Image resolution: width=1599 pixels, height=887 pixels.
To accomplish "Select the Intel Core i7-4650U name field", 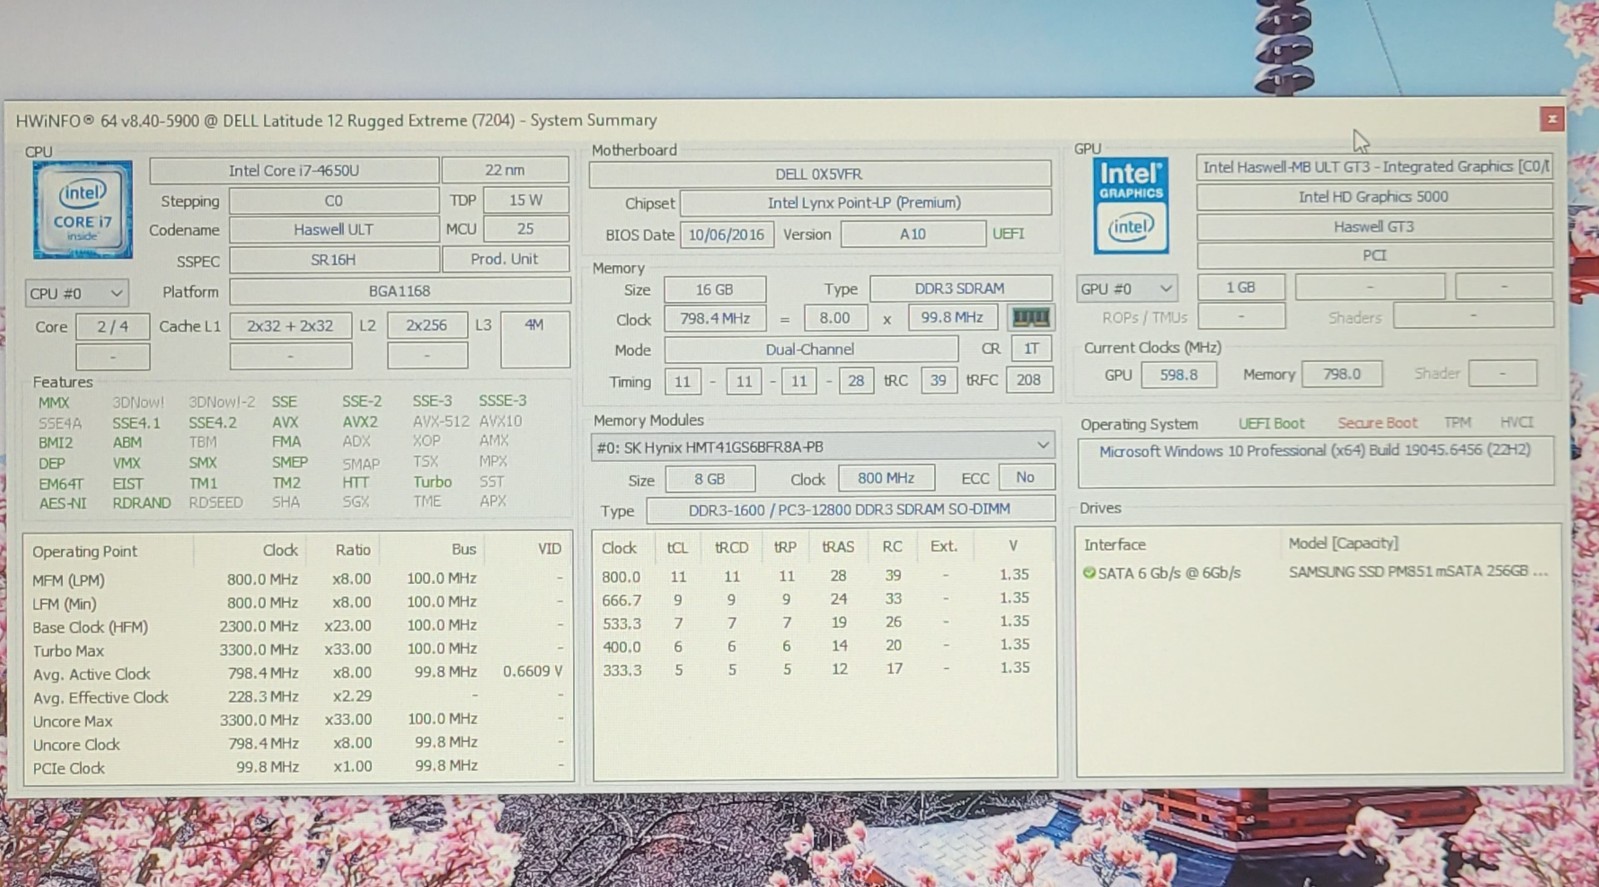I will (294, 170).
